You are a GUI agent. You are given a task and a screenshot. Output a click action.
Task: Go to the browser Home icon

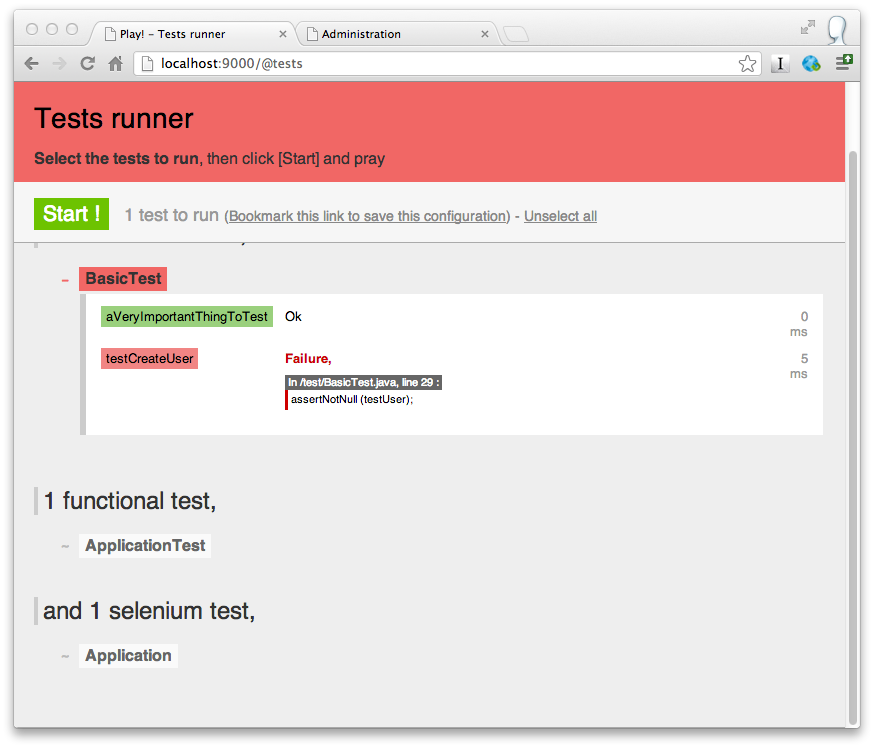pos(115,63)
